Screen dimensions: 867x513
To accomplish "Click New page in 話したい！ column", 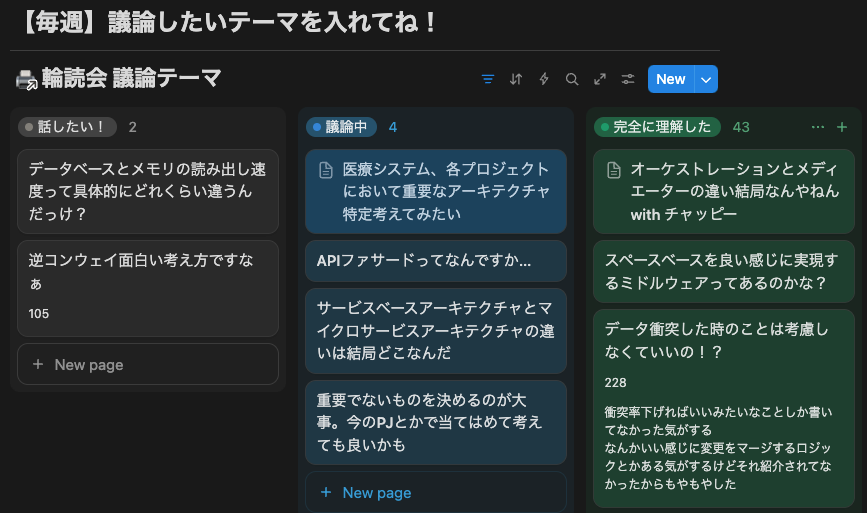I will coord(148,364).
